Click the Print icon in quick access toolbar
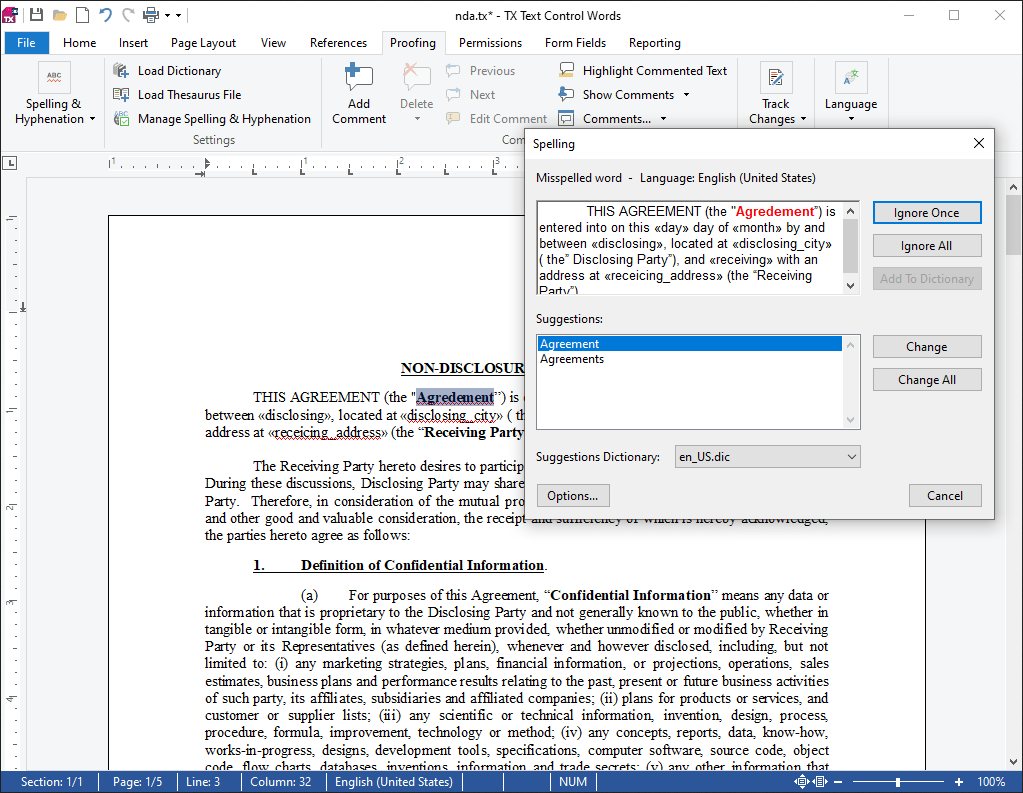 [x=151, y=15]
